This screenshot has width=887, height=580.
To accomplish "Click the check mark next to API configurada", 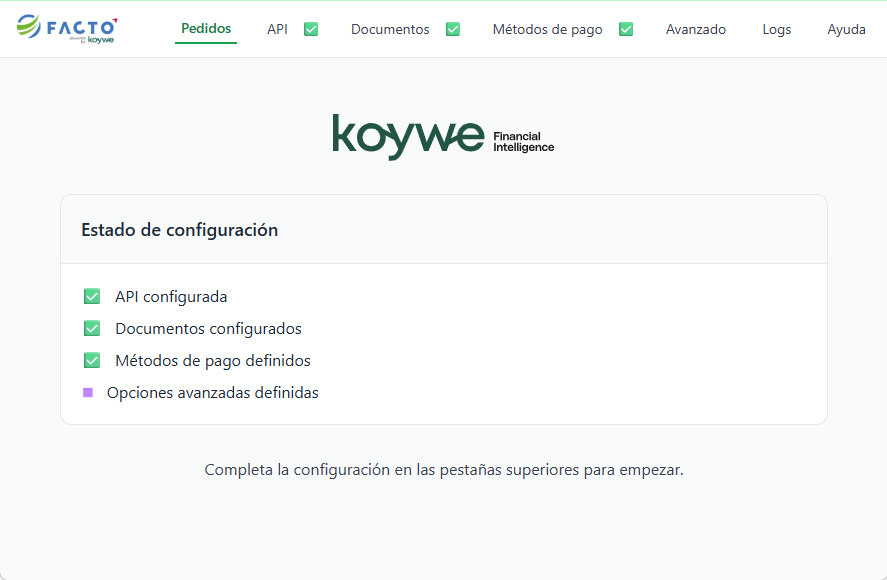I will 92,297.
